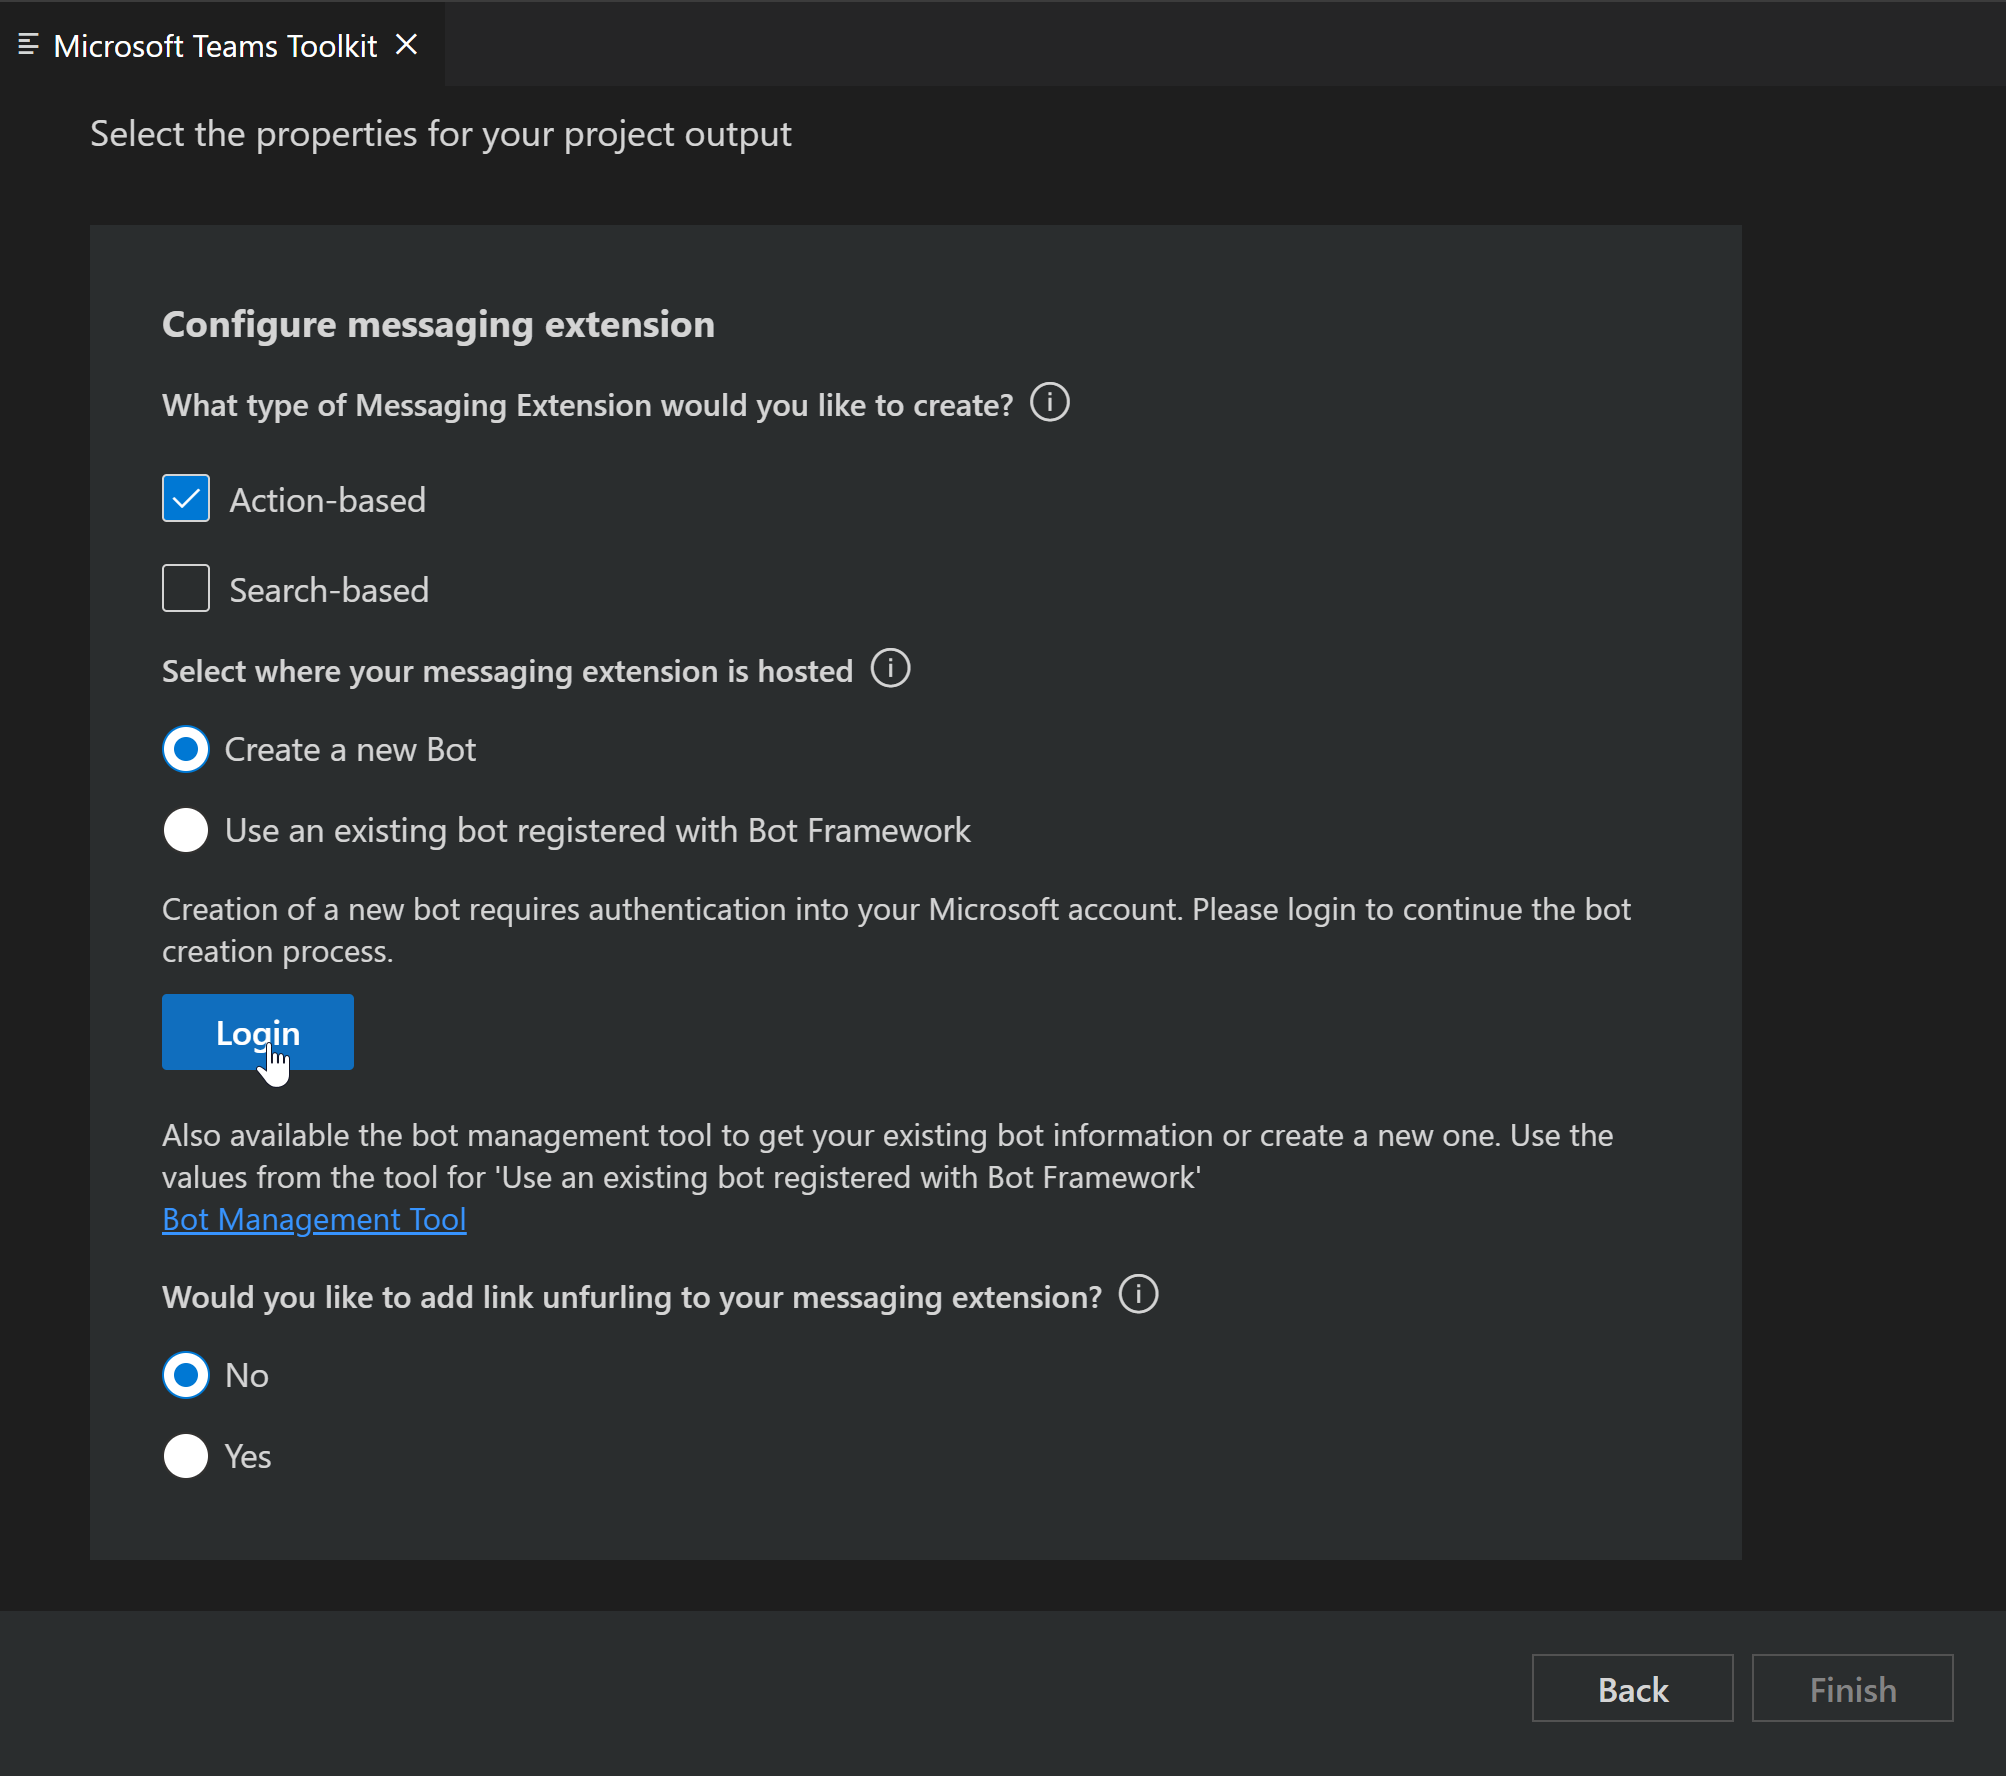Close the Microsoft Teams Toolkit tab
The height and width of the screenshot is (1776, 2006).
(406, 45)
